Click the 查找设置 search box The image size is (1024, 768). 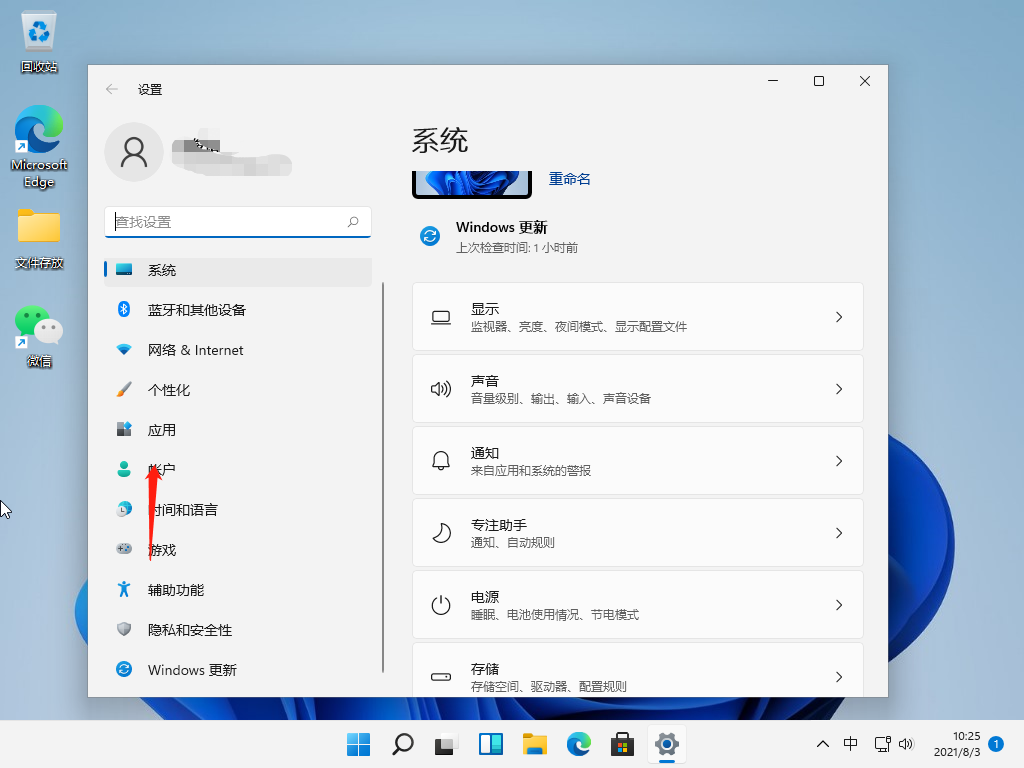(x=237, y=221)
